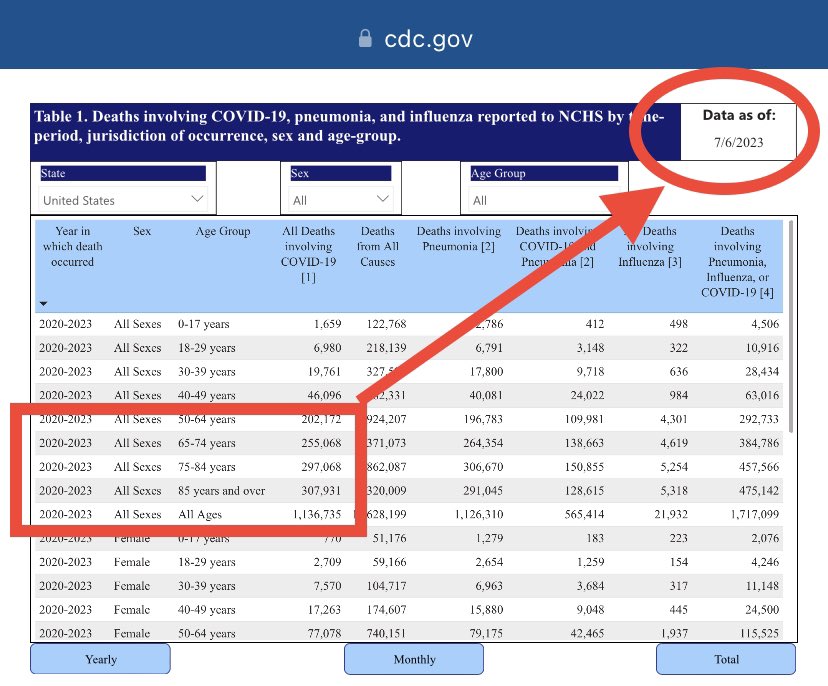Click the total value 475,142

[x=759, y=491]
